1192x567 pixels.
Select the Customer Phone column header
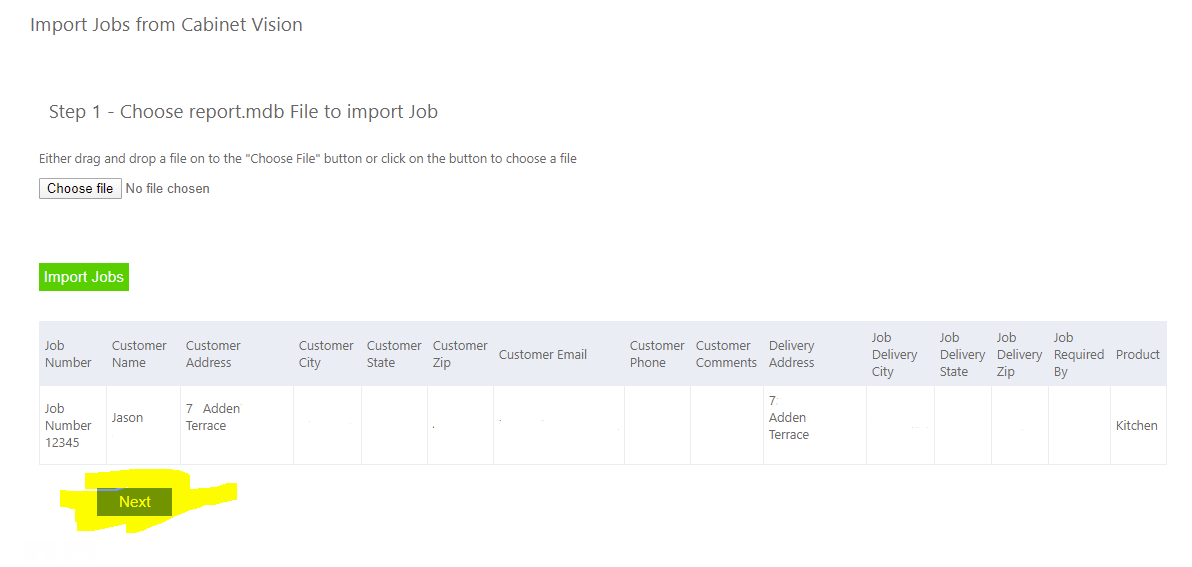point(657,354)
